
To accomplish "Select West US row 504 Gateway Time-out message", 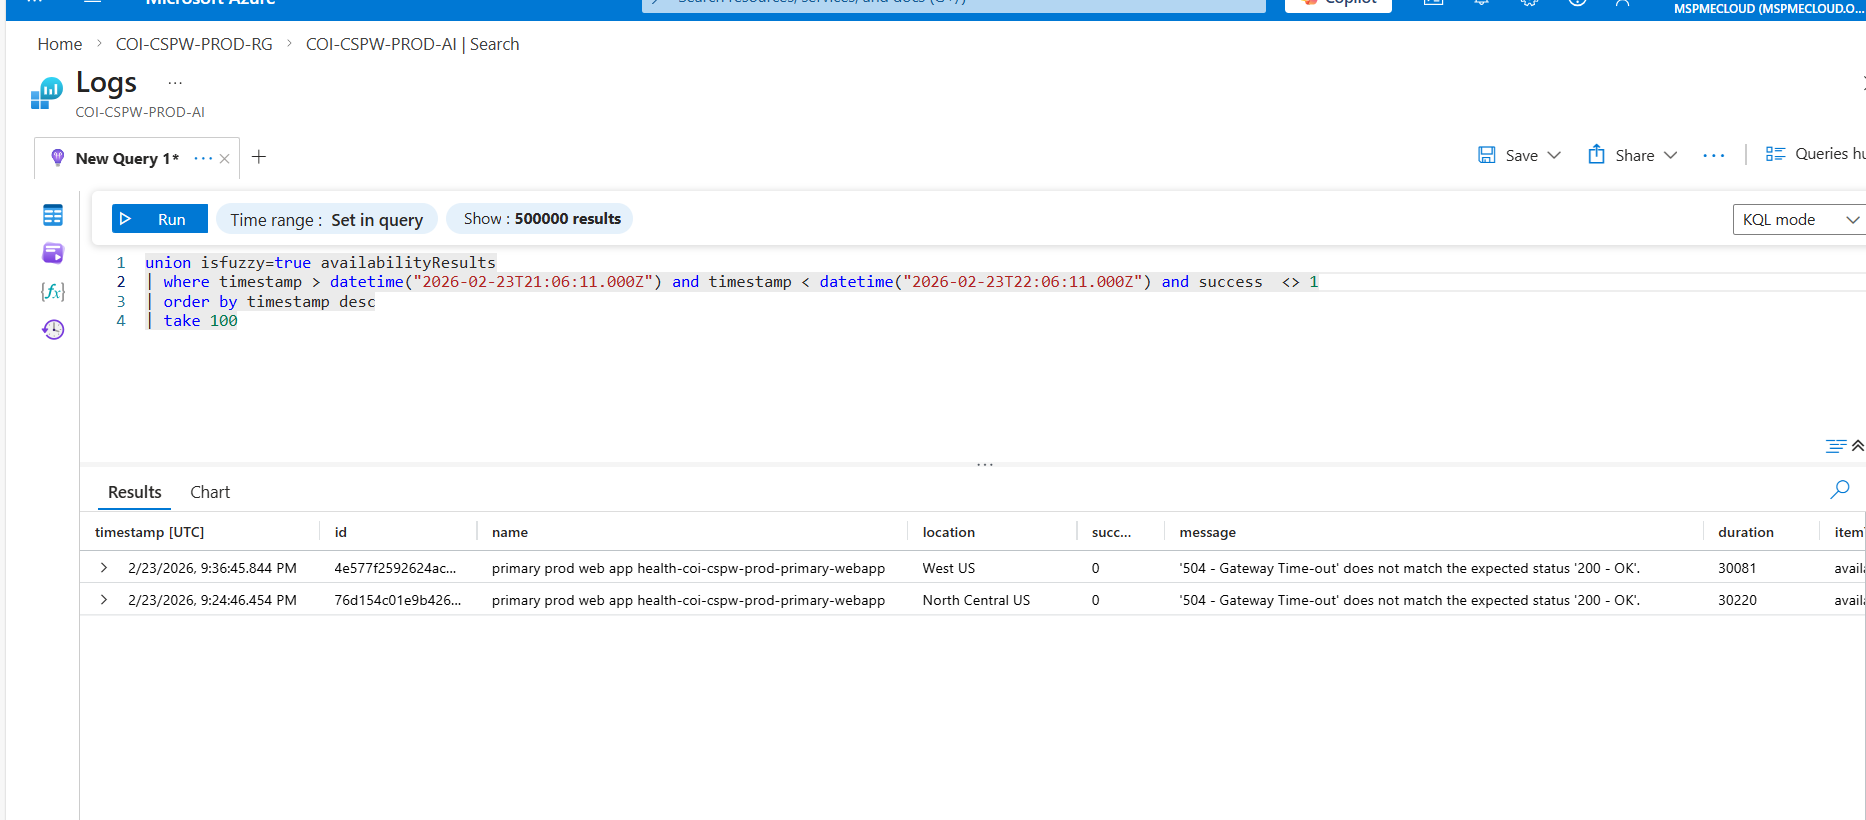I will click(1410, 568).
